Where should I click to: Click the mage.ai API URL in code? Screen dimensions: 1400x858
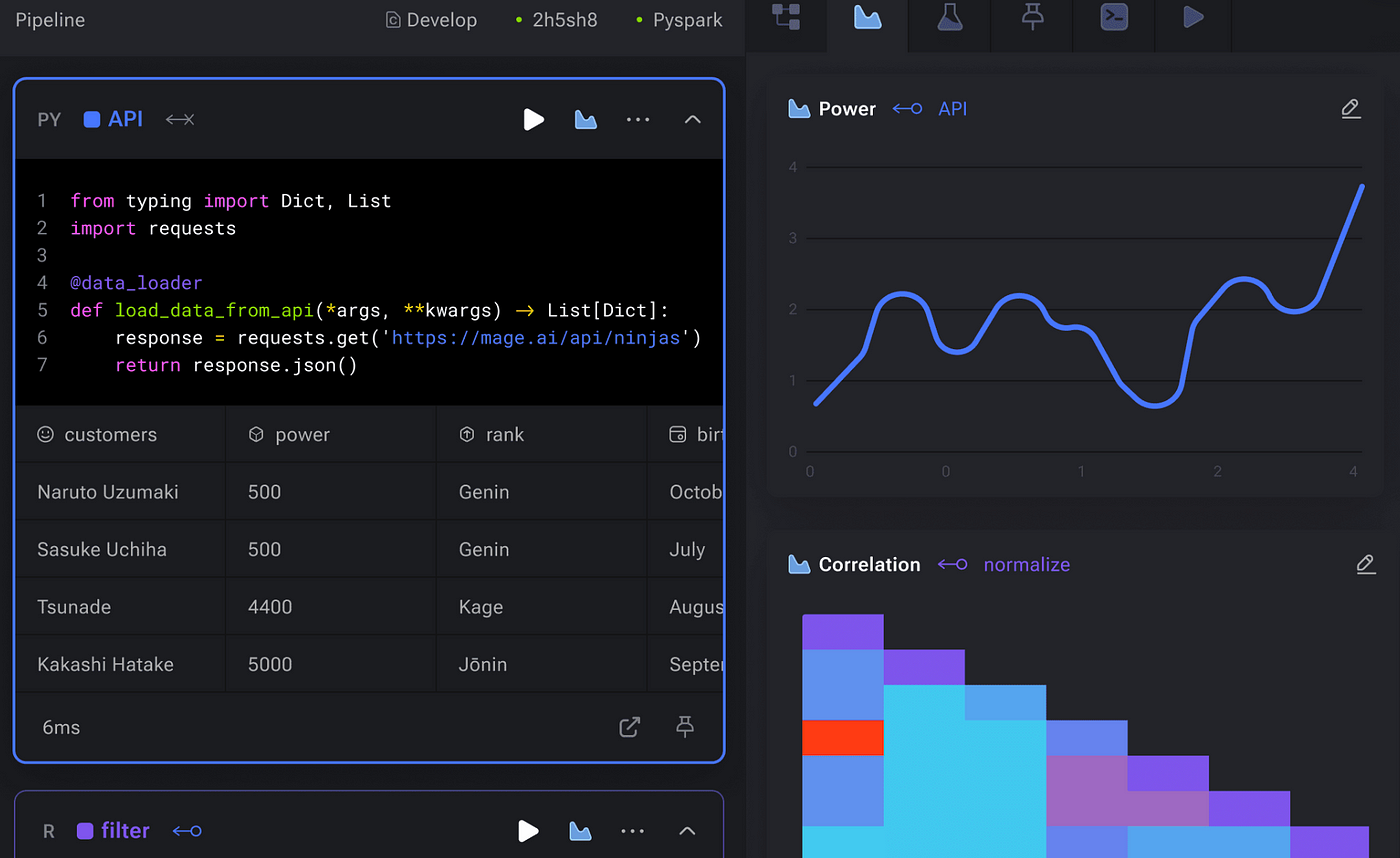coord(537,338)
